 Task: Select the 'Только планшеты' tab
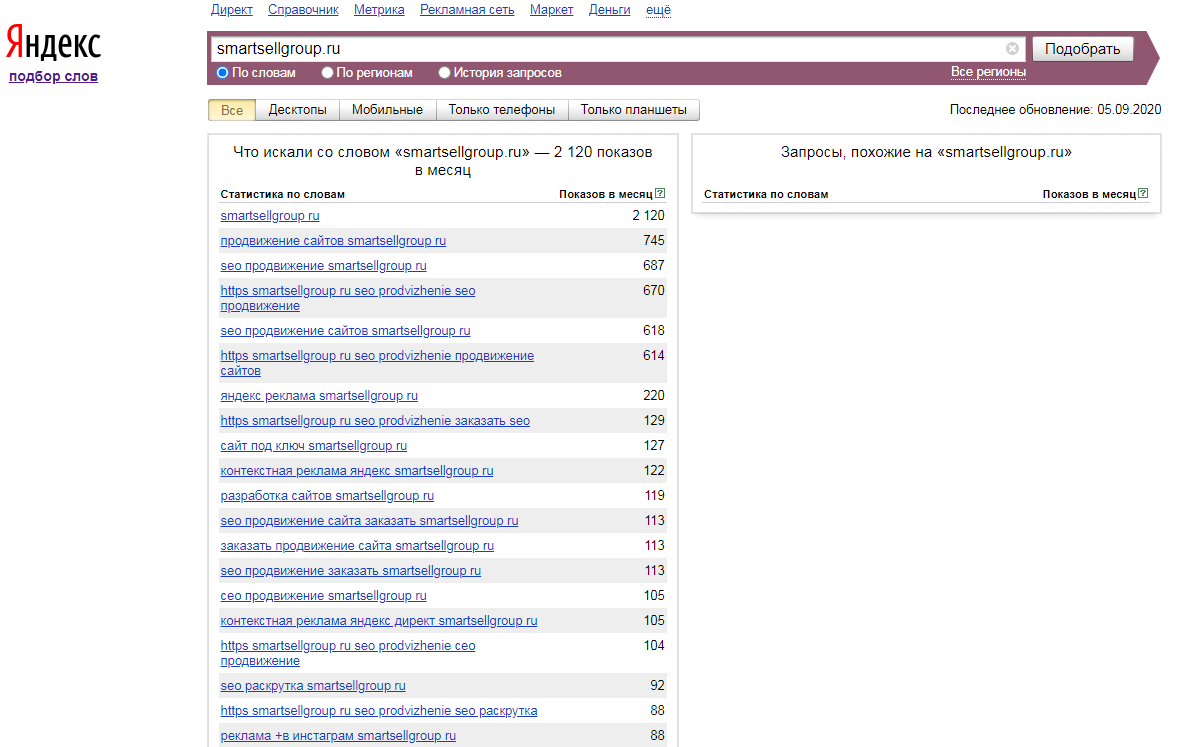click(x=633, y=110)
